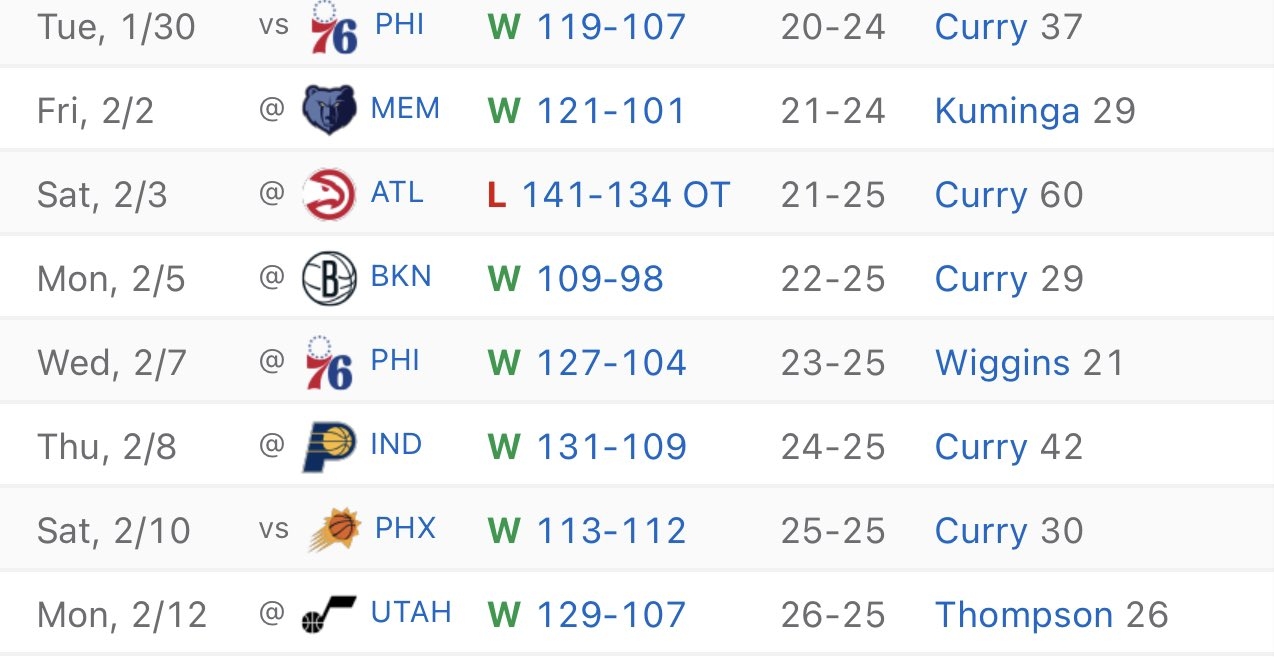1274x657 pixels.
Task: Open the 119-107 win box score
Action: [611, 26]
